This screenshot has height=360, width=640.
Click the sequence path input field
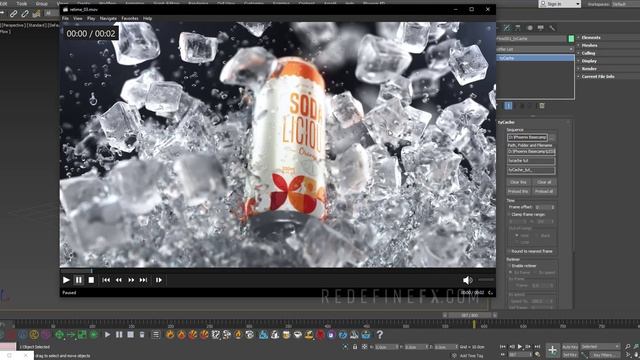[527, 137]
